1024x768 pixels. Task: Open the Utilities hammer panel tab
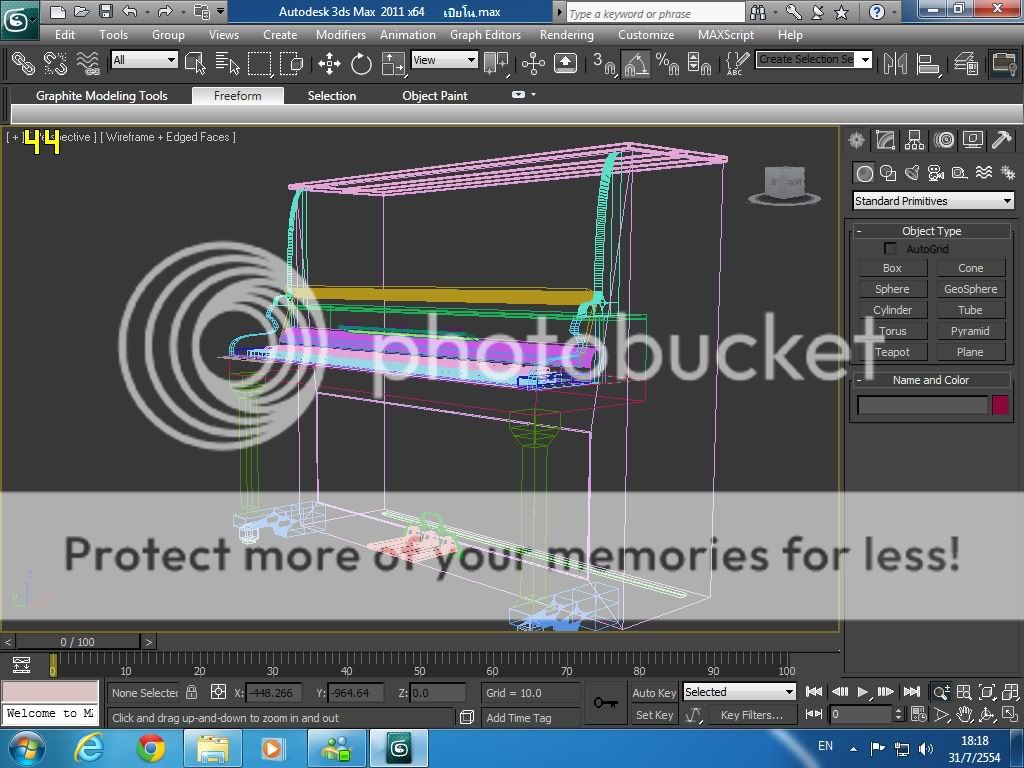tap(1002, 140)
